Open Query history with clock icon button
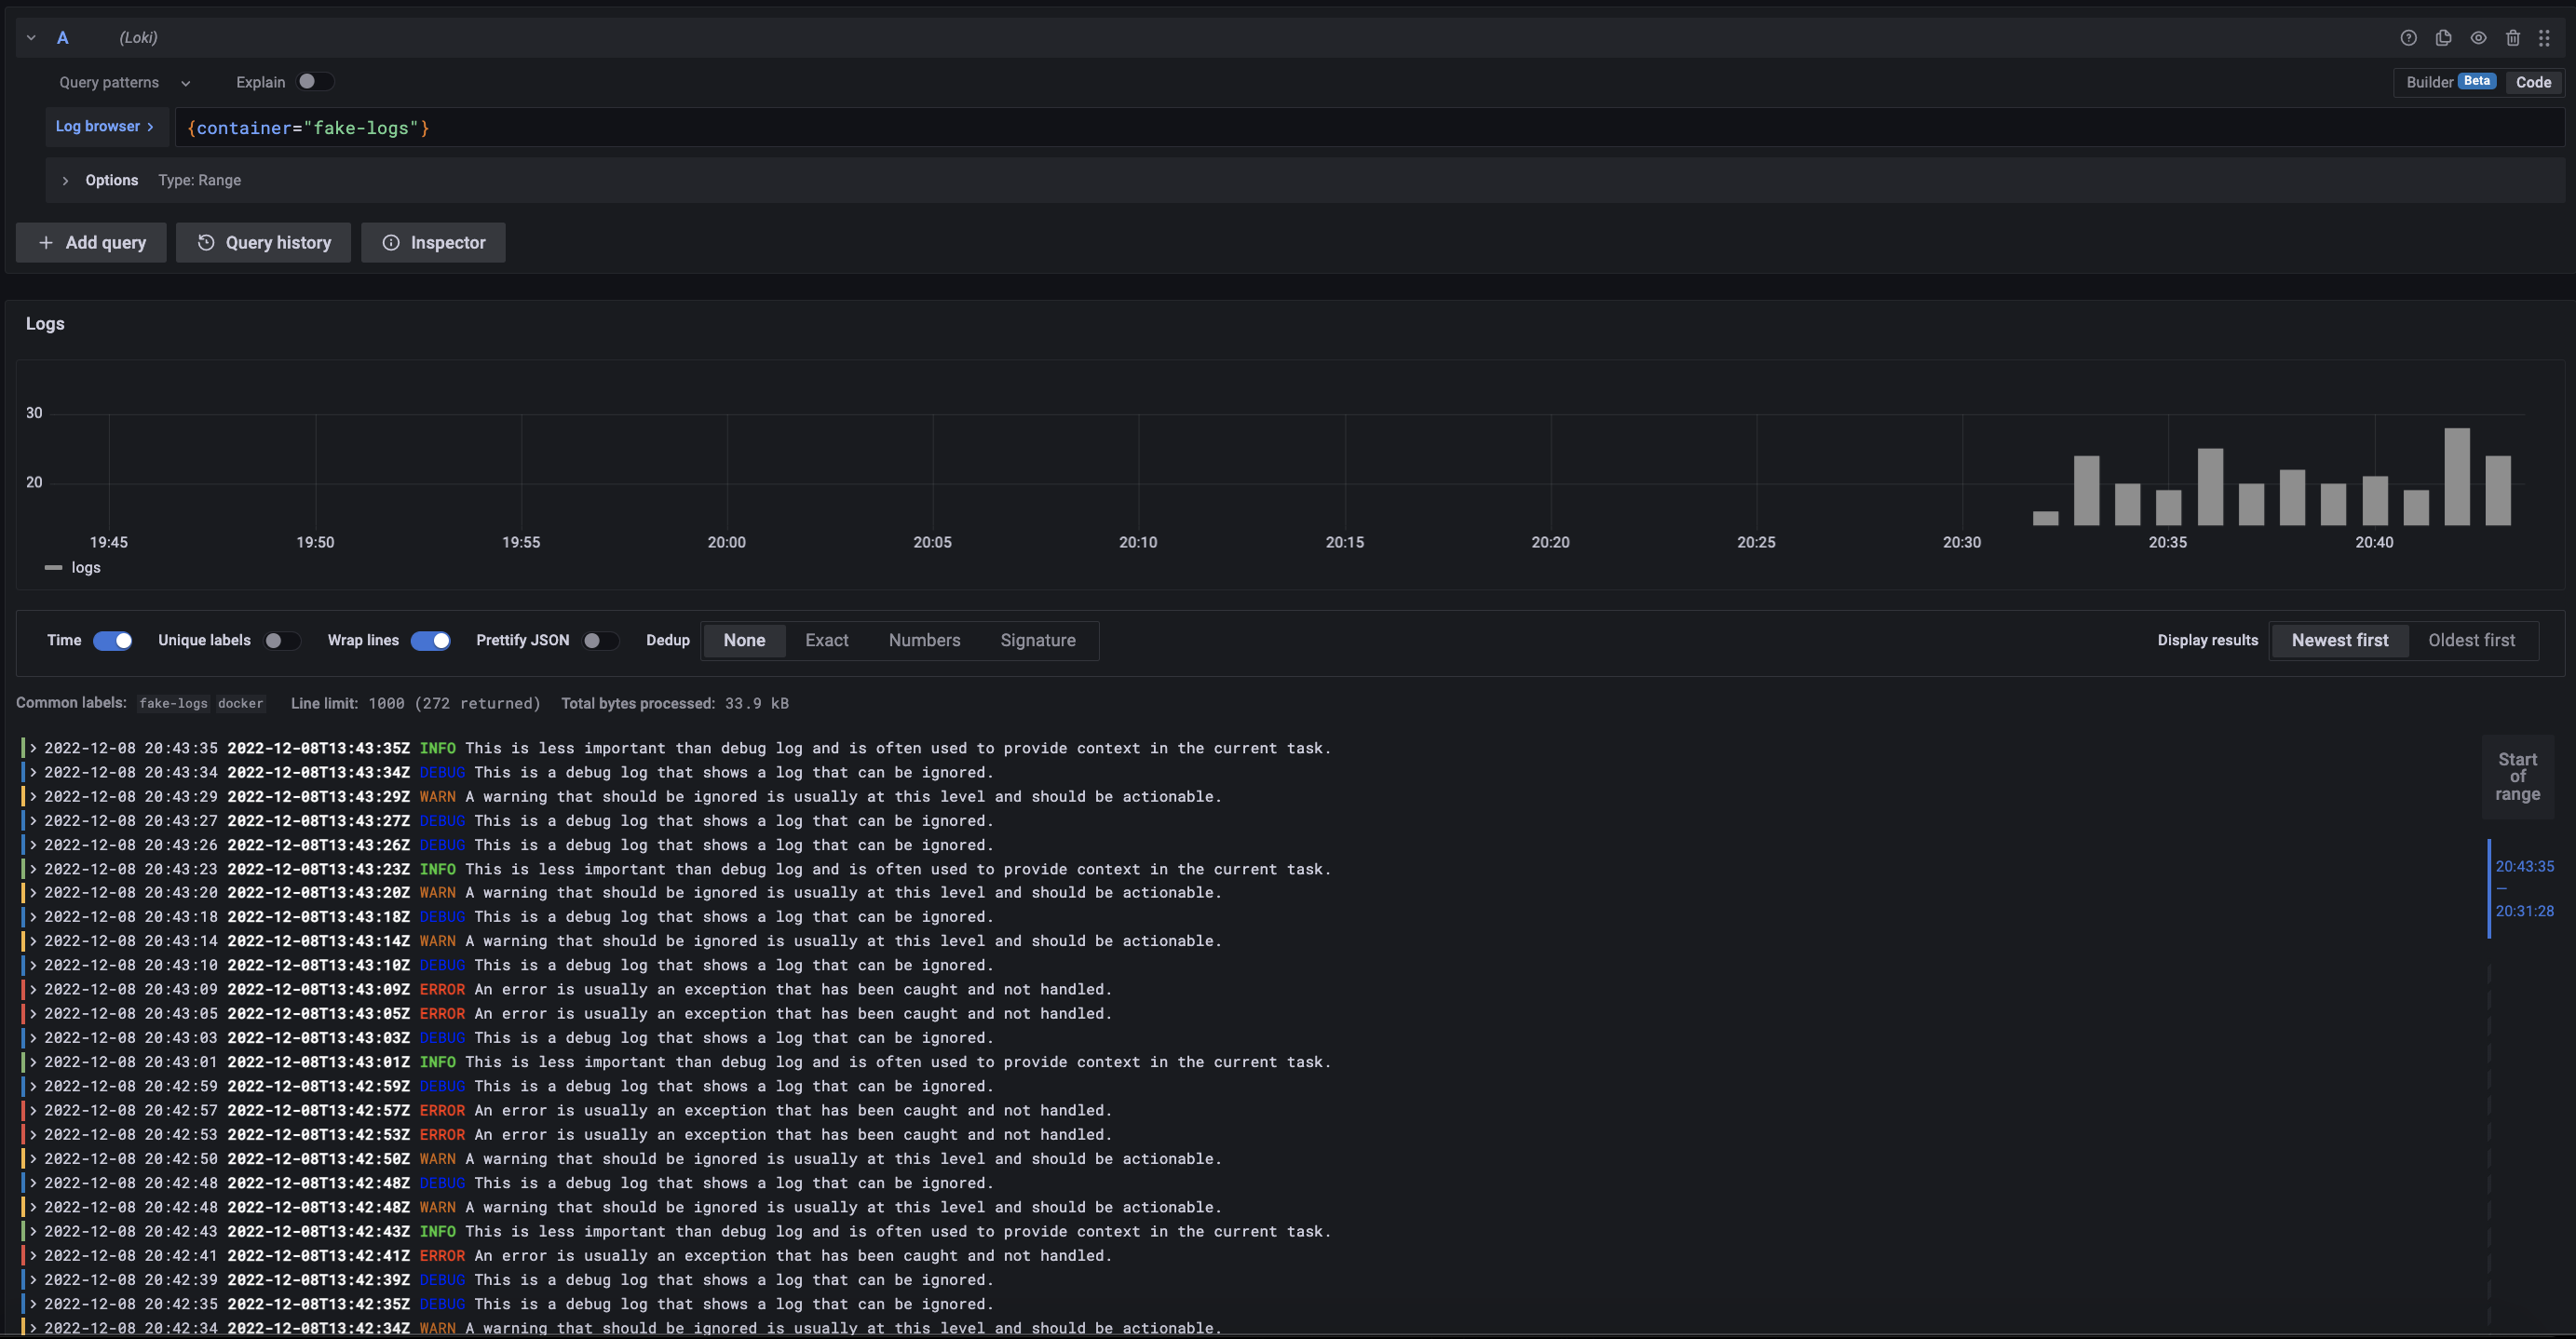The width and height of the screenshot is (2576, 1339). click(263, 243)
